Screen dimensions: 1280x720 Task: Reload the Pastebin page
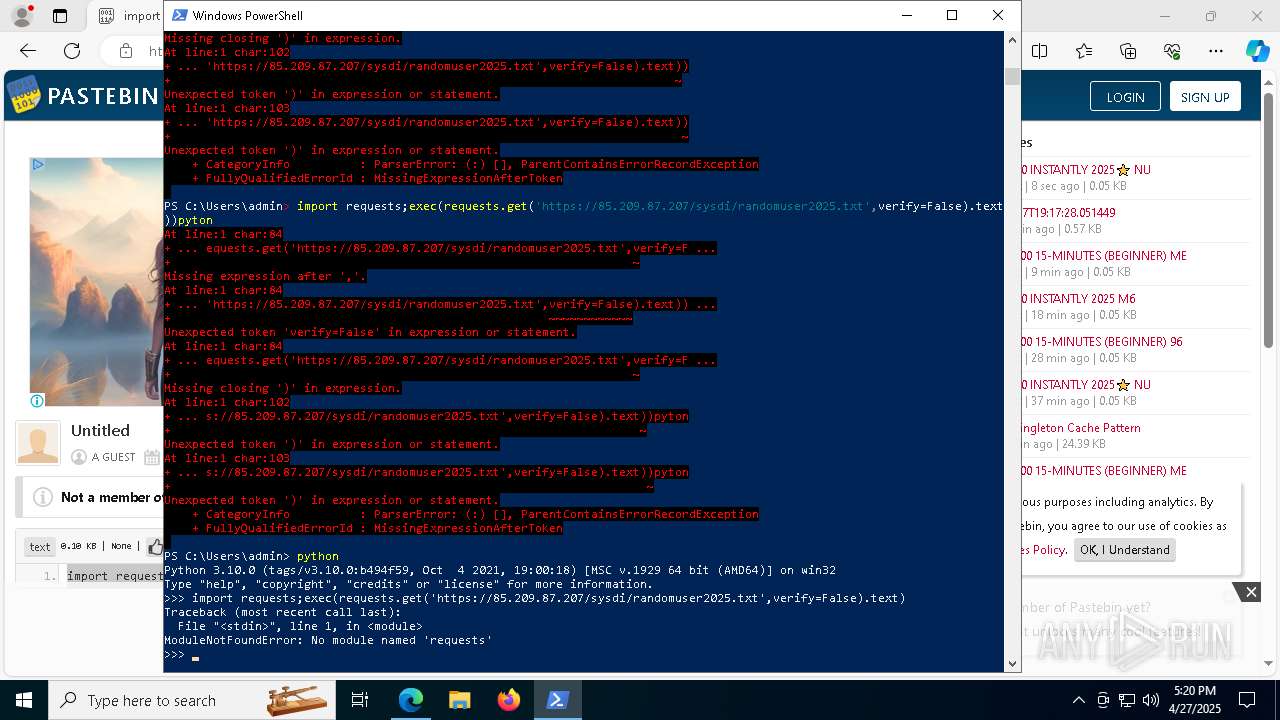pos(72,51)
